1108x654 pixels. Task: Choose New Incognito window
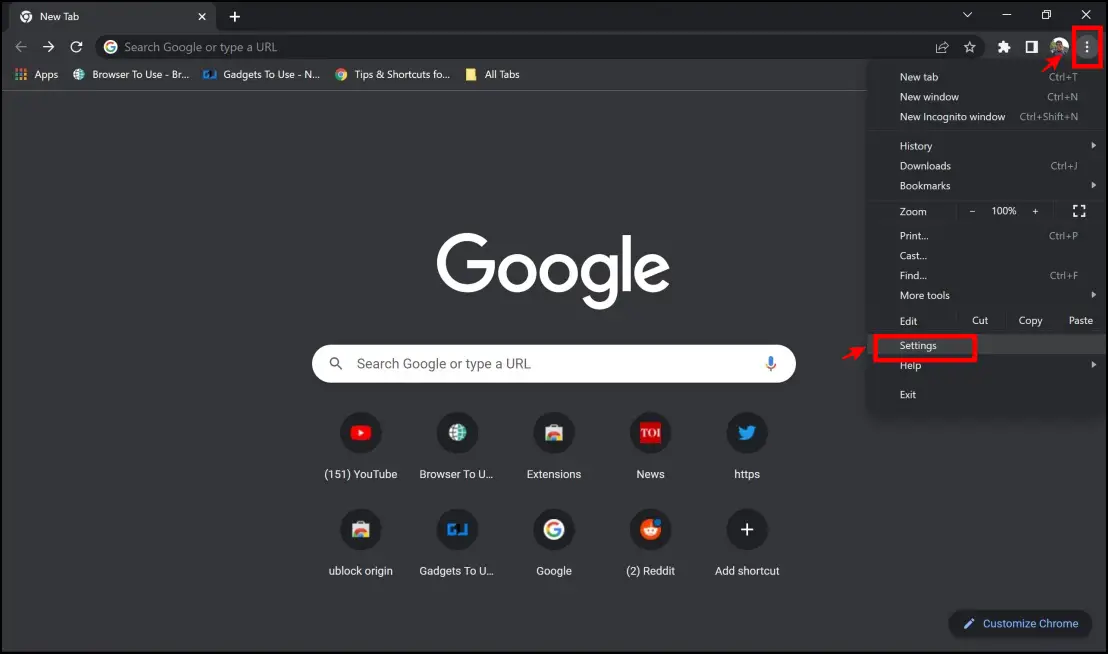click(x=987, y=117)
